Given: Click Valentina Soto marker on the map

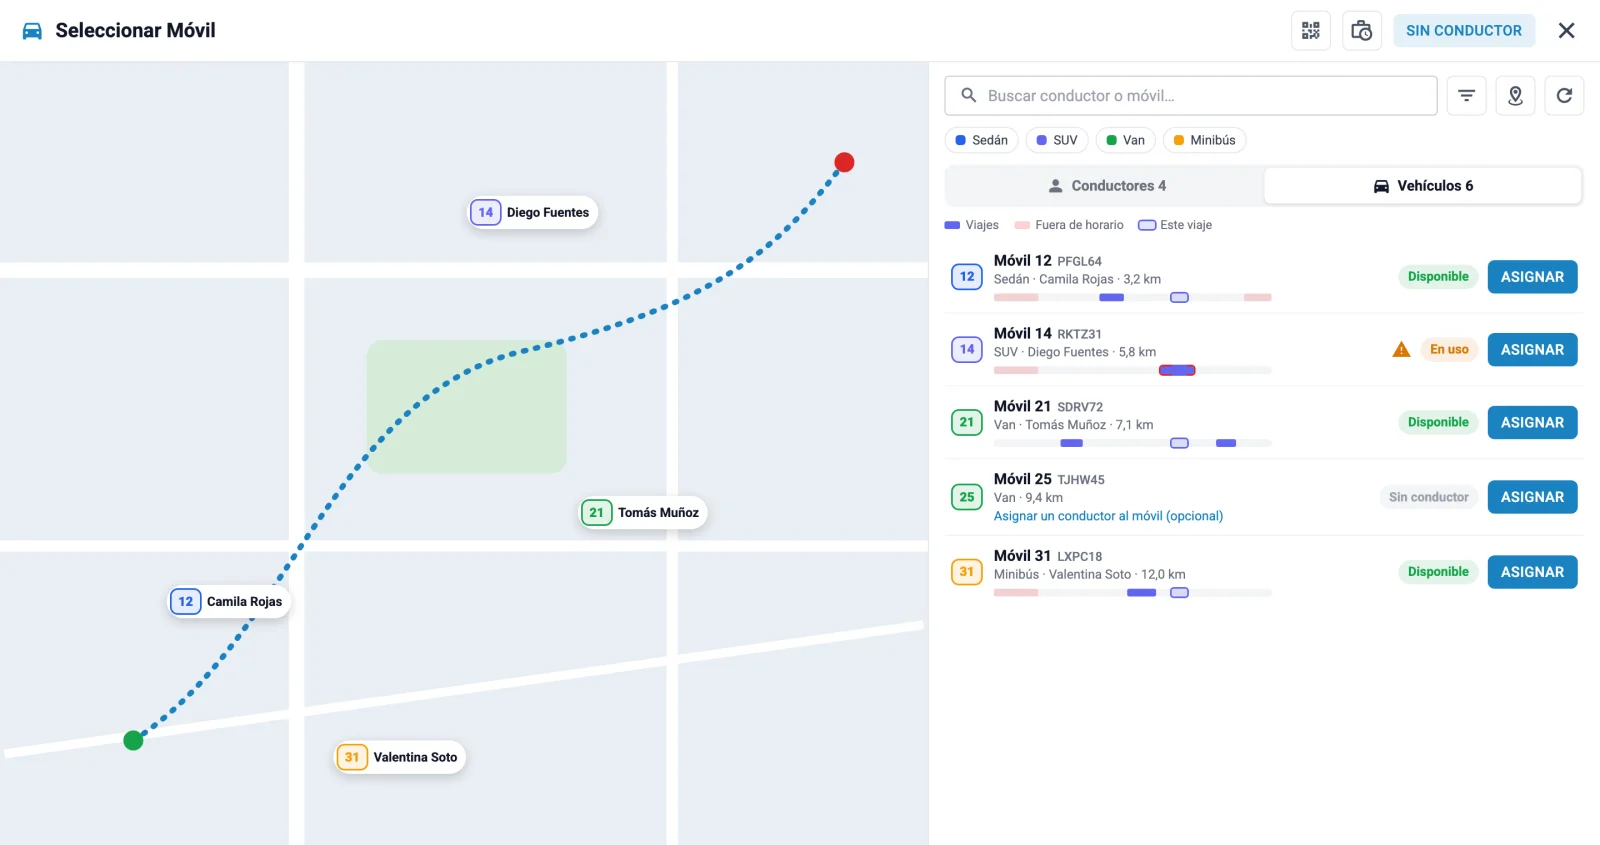Looking at the screenshot, I should coord(400,757).
